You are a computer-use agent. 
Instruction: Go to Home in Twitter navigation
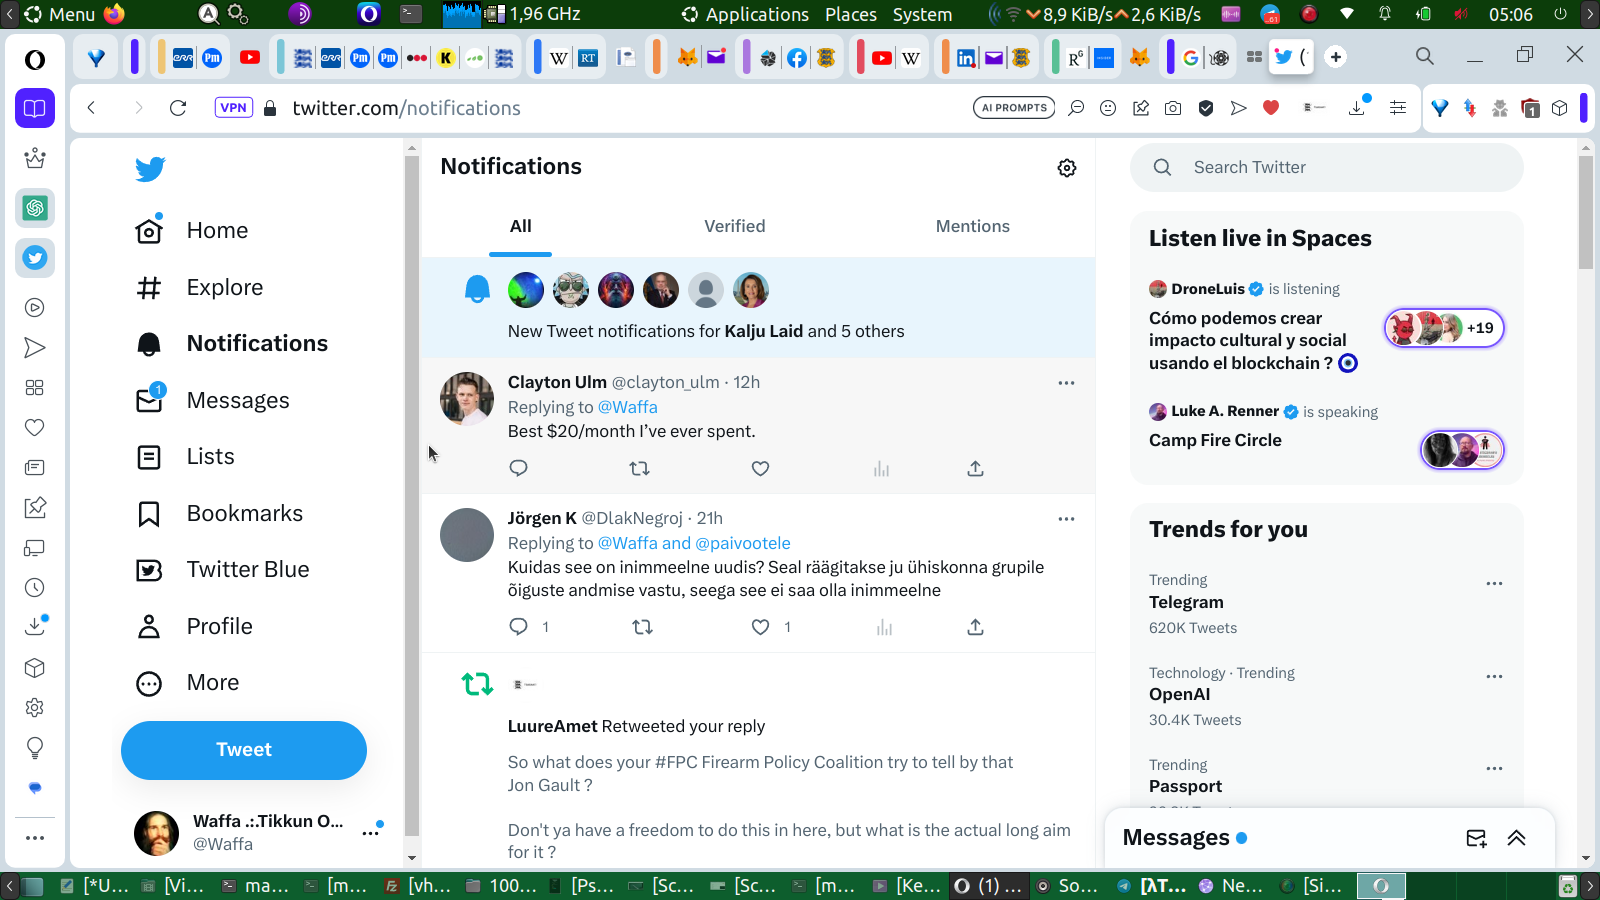click(192, 231)
